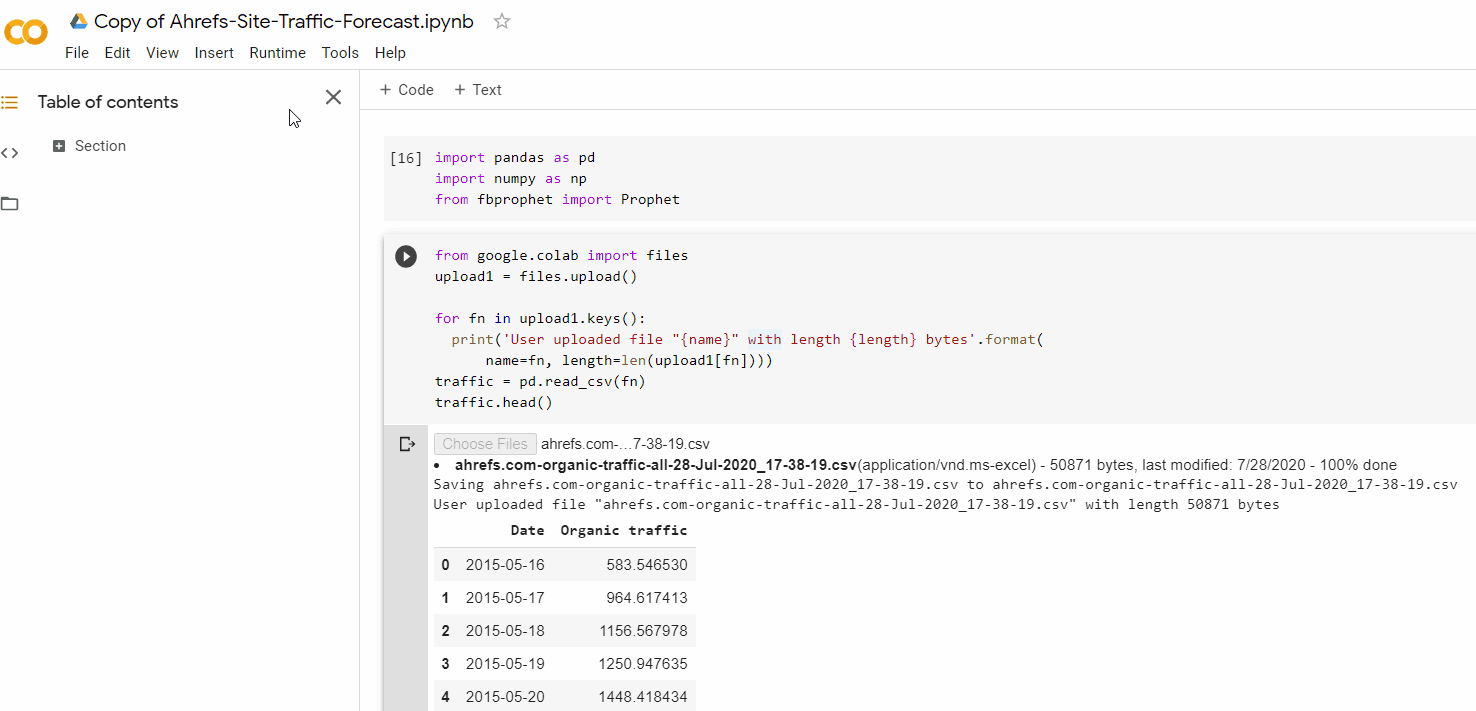The height and width of the screenshot is (711, 1476).
Task: Click the cell with pandas imports
Action: pos(800,179)
